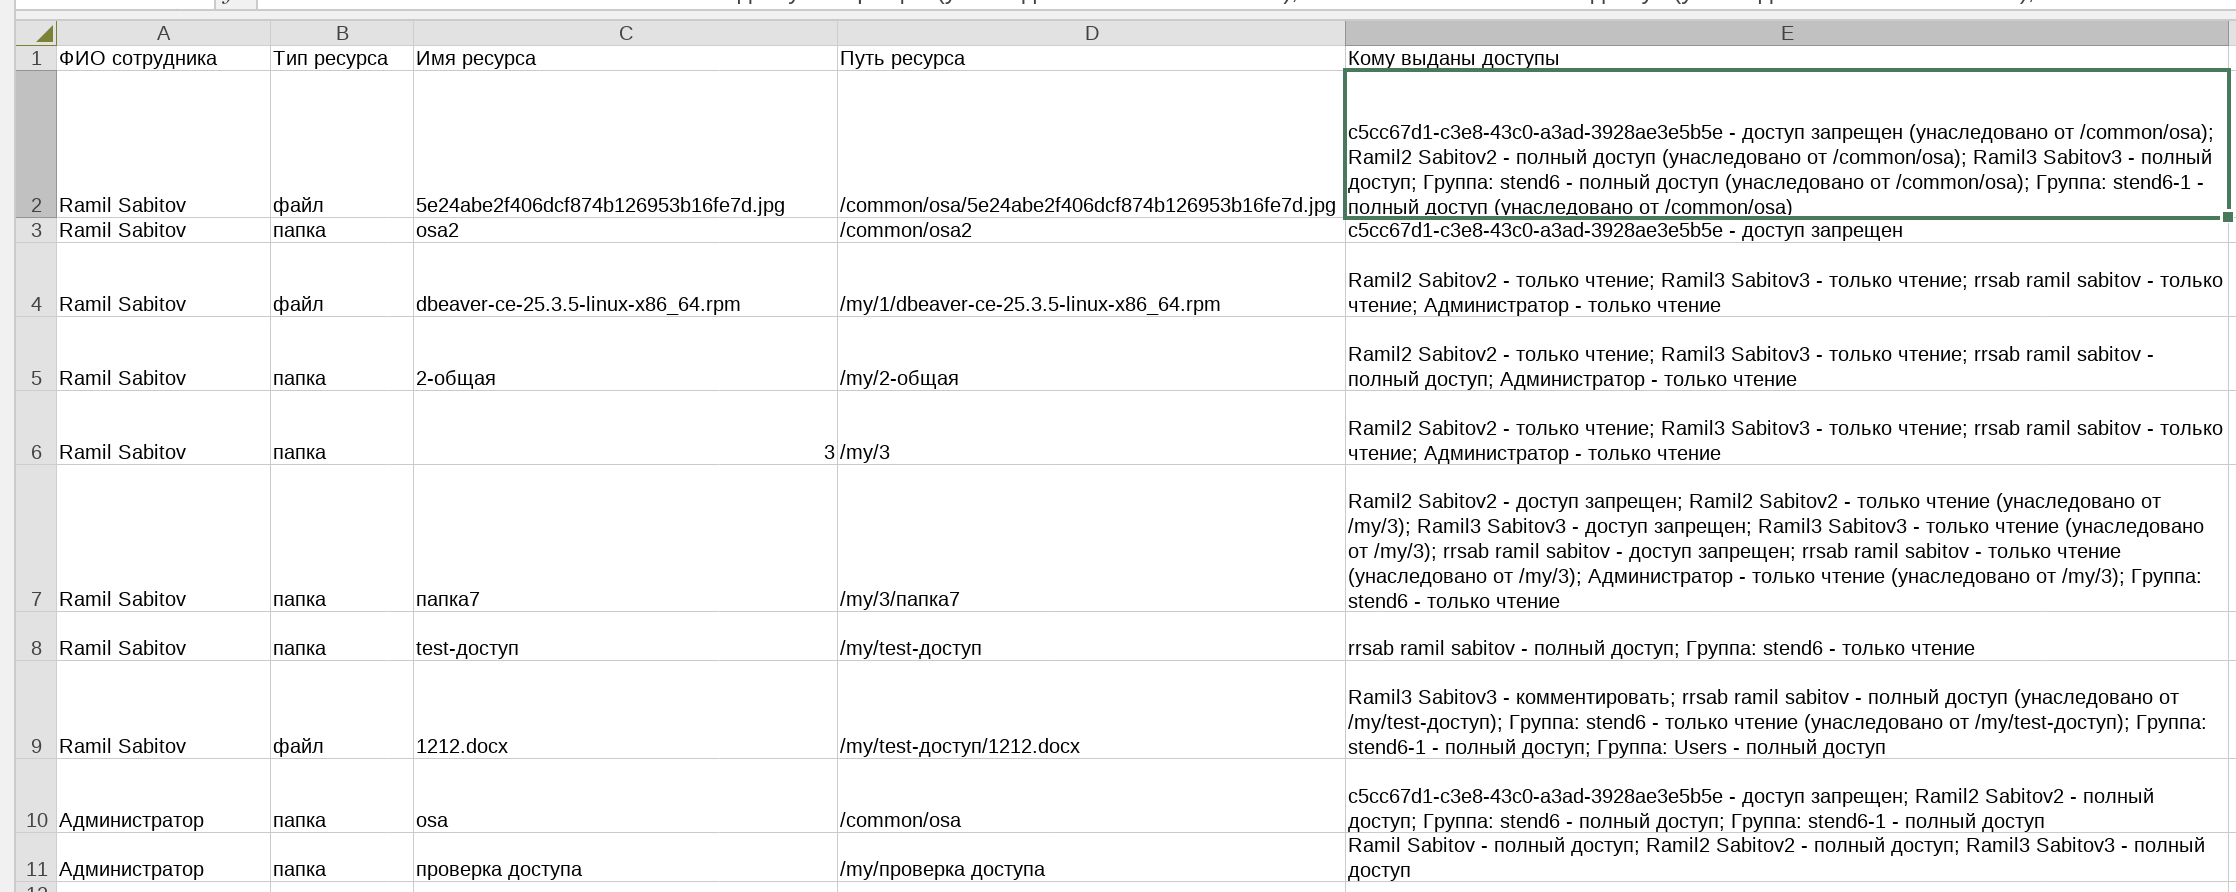Select the '/common/osa2' path cell

click(x=1091, y=230)
